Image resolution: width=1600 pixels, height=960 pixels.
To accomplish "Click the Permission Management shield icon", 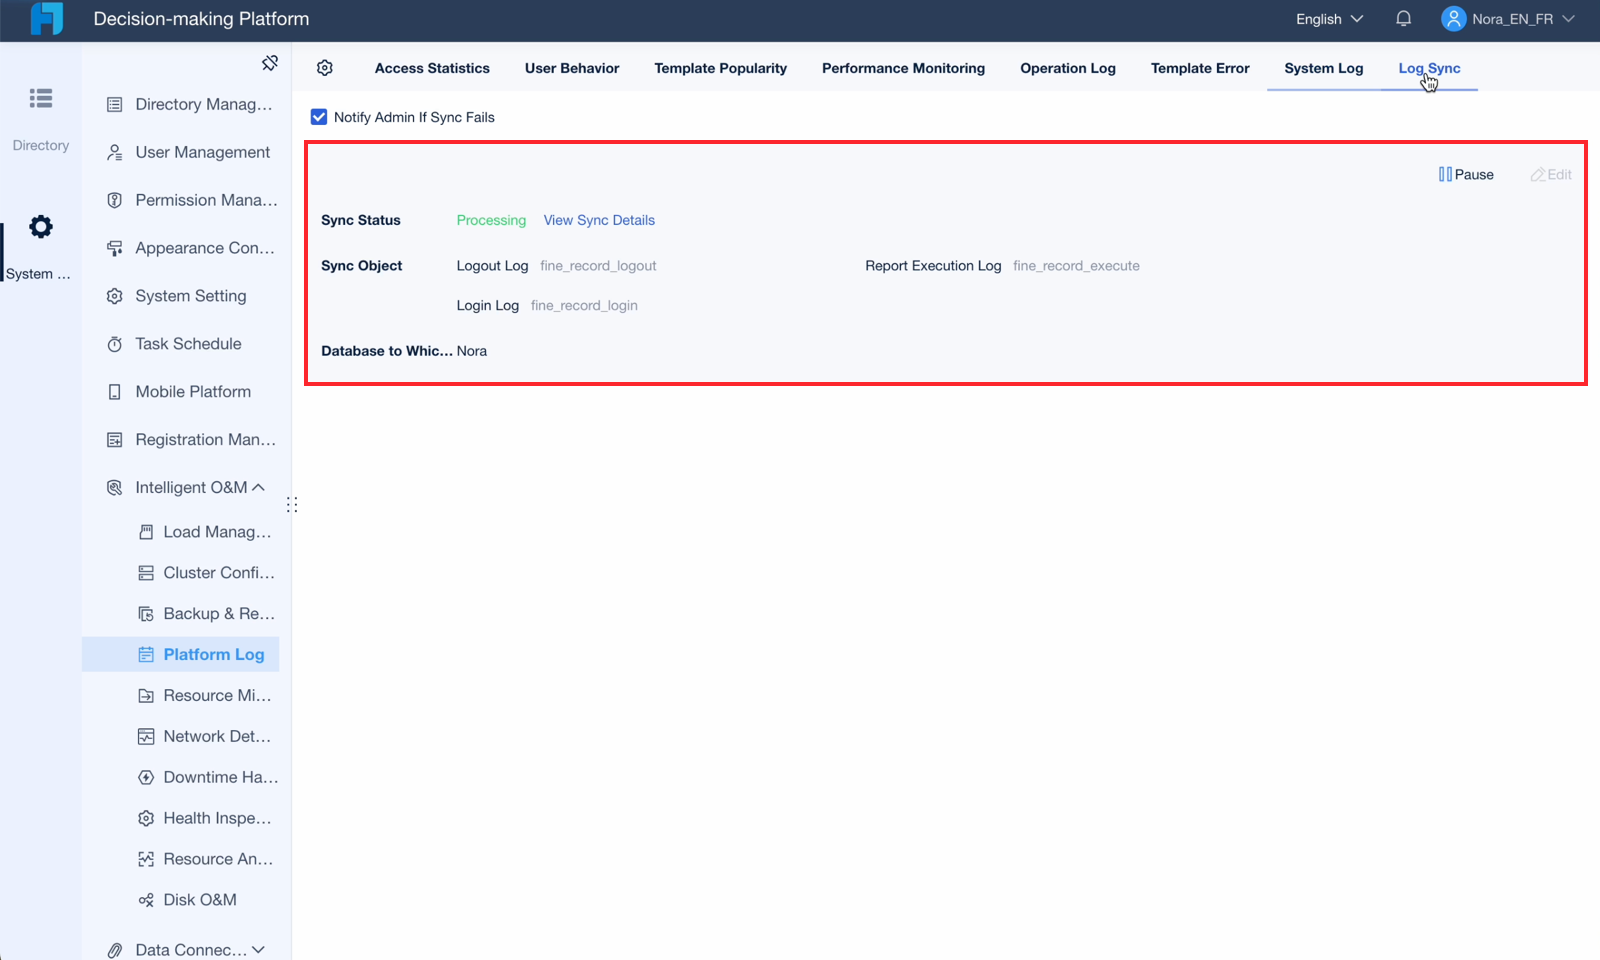I will pyautogui.click(x=115, y=200).
